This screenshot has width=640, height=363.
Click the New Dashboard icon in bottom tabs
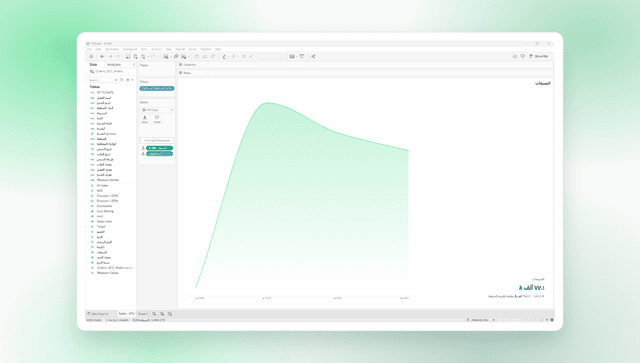coord(162,314)
